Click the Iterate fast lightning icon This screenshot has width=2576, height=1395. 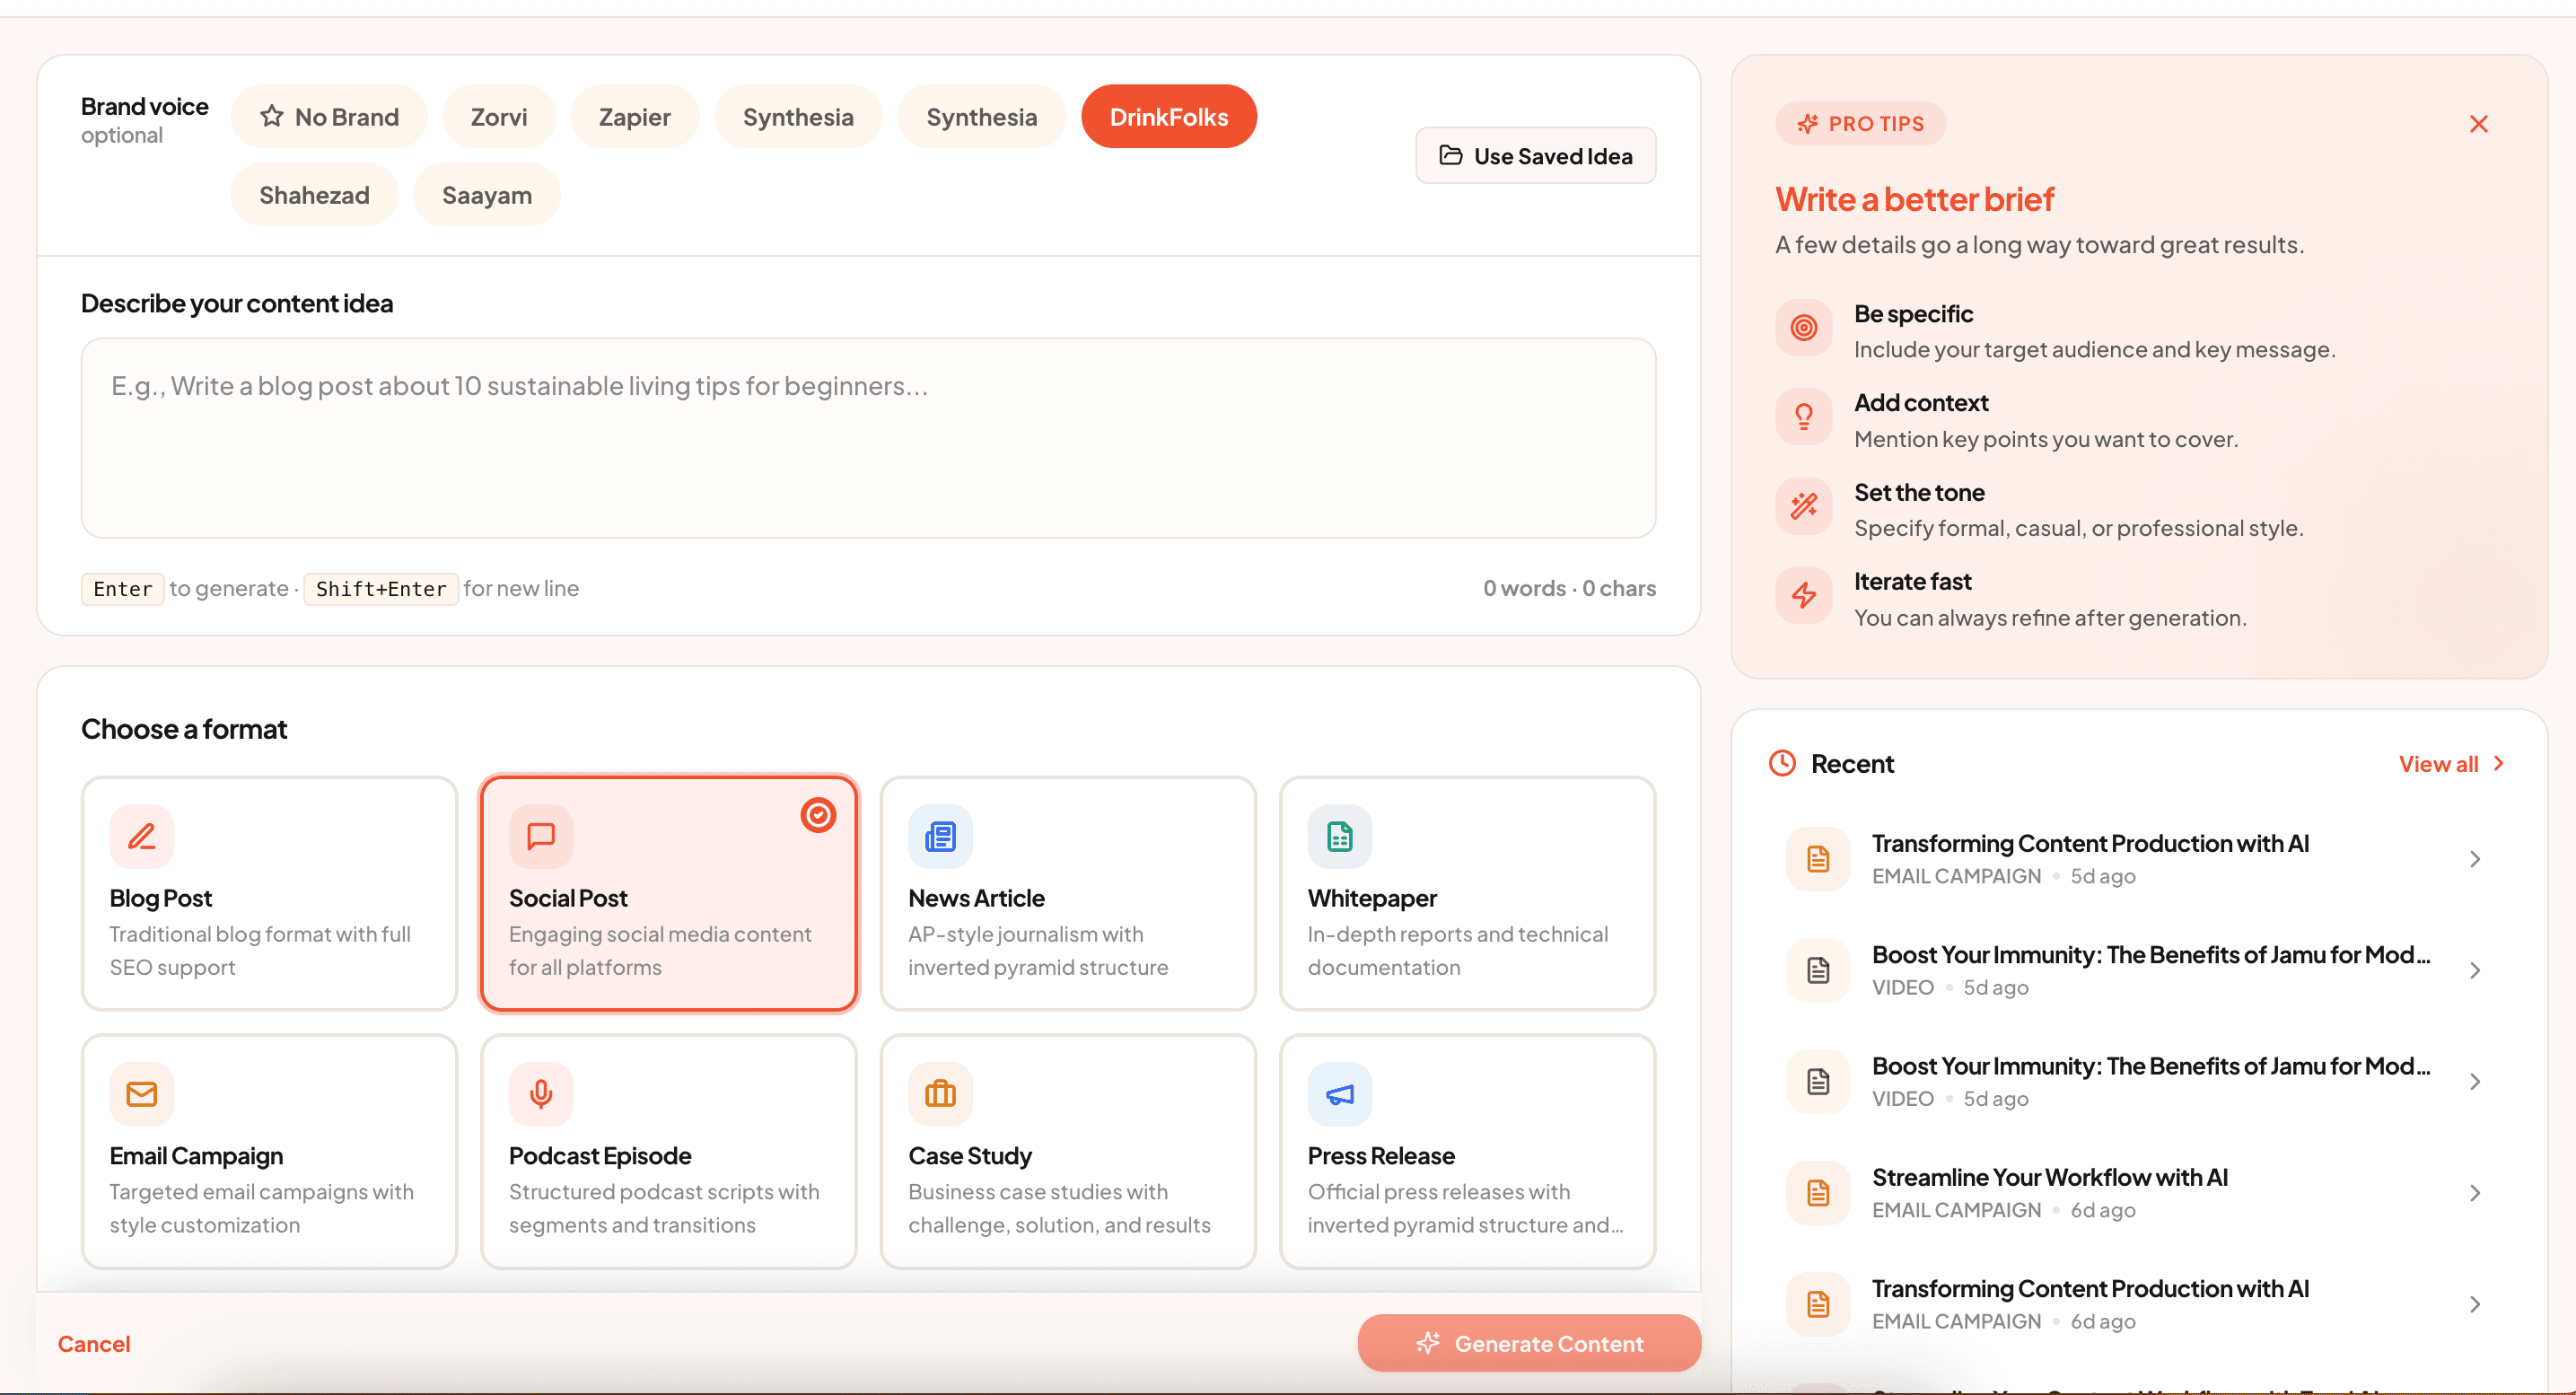tap(1804, 596)
